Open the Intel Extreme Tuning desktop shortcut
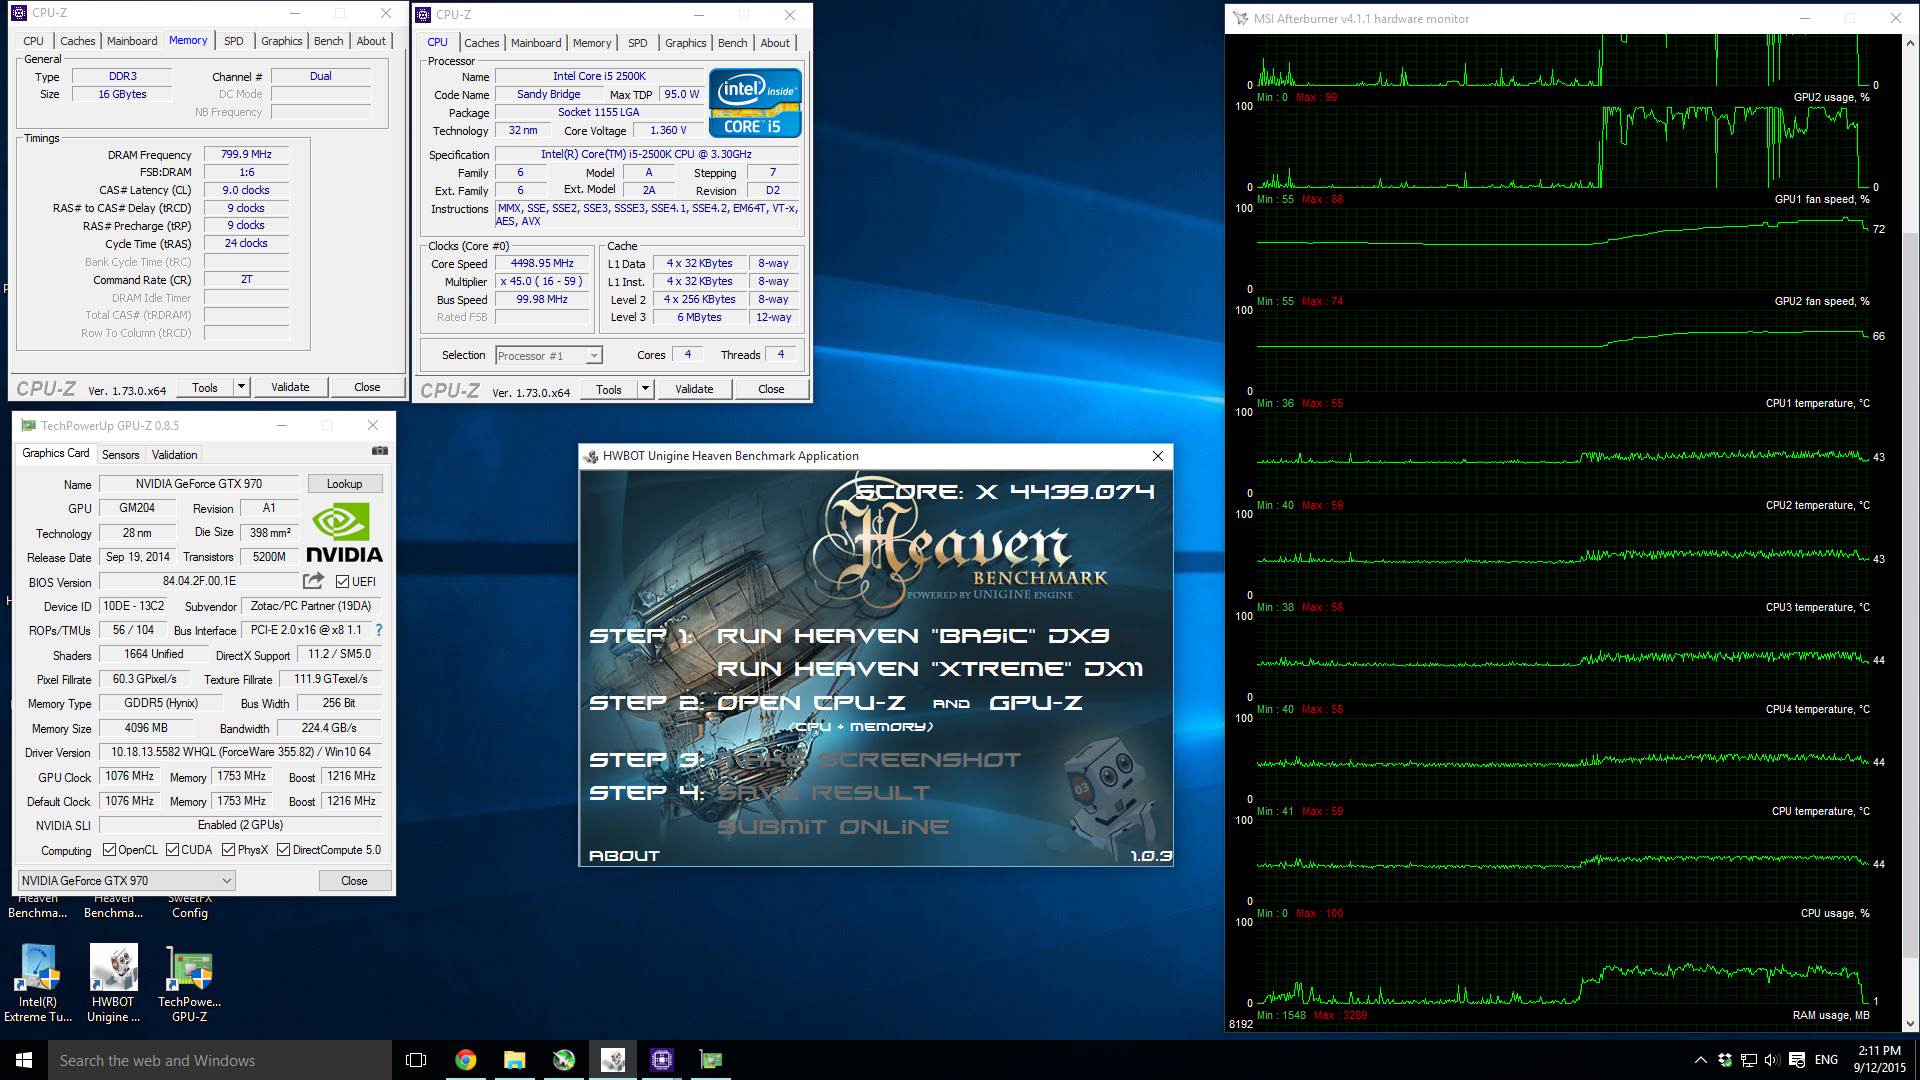The image size is (1920, 1080). 38,985
